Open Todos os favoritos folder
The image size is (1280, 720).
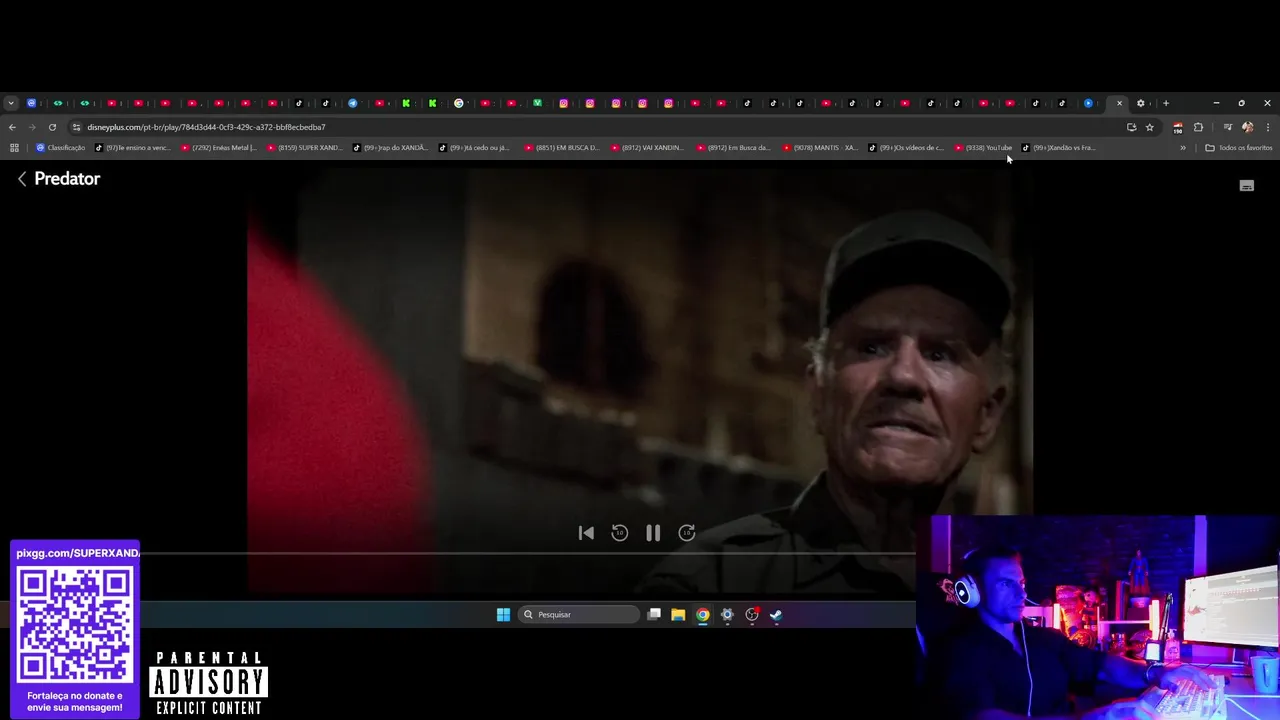coord(1239,148)
